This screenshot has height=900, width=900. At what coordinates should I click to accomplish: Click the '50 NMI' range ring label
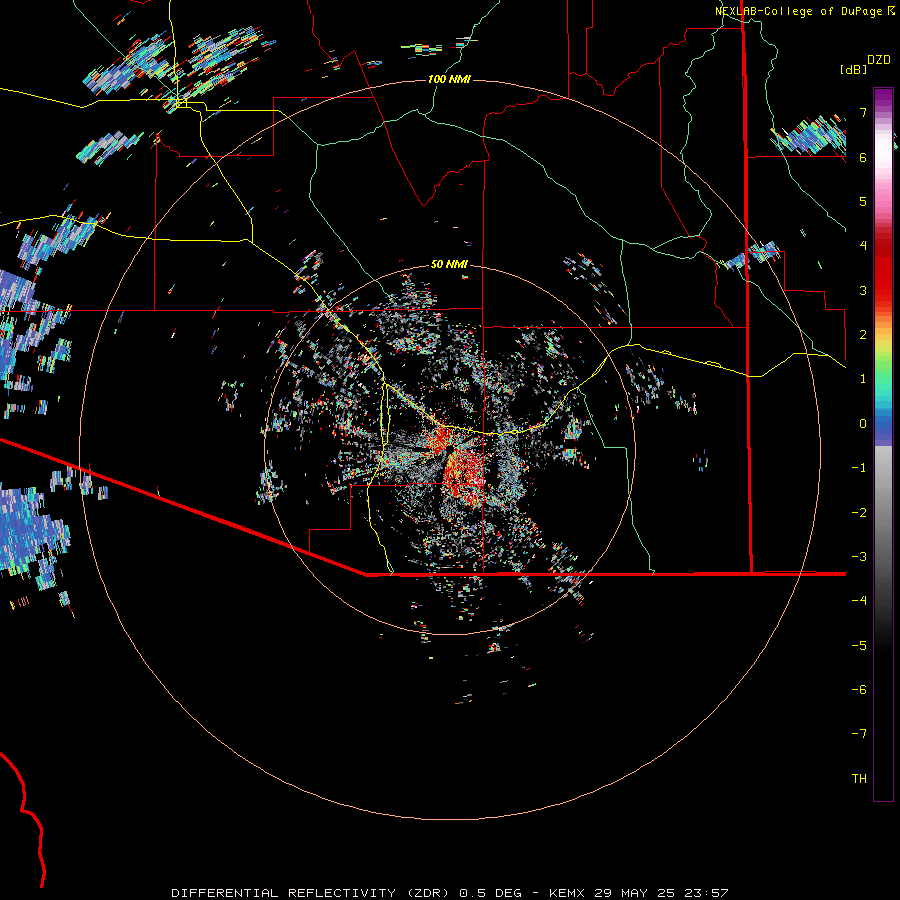point(449,264)
